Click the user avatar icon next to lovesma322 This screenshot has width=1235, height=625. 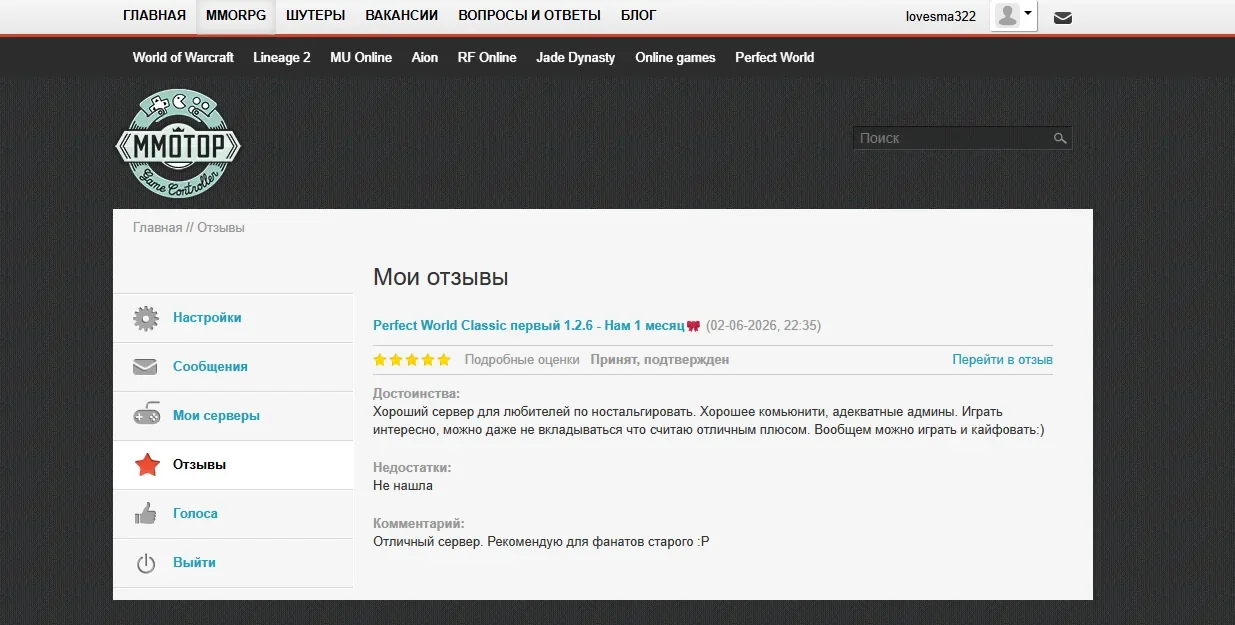pos(1007,15)
